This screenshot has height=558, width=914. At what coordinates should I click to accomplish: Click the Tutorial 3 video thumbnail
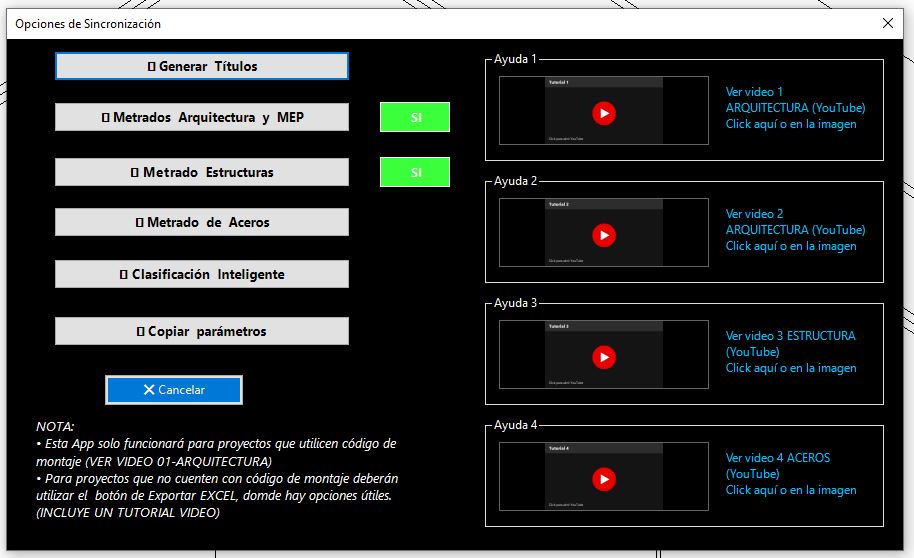[604, 355]
